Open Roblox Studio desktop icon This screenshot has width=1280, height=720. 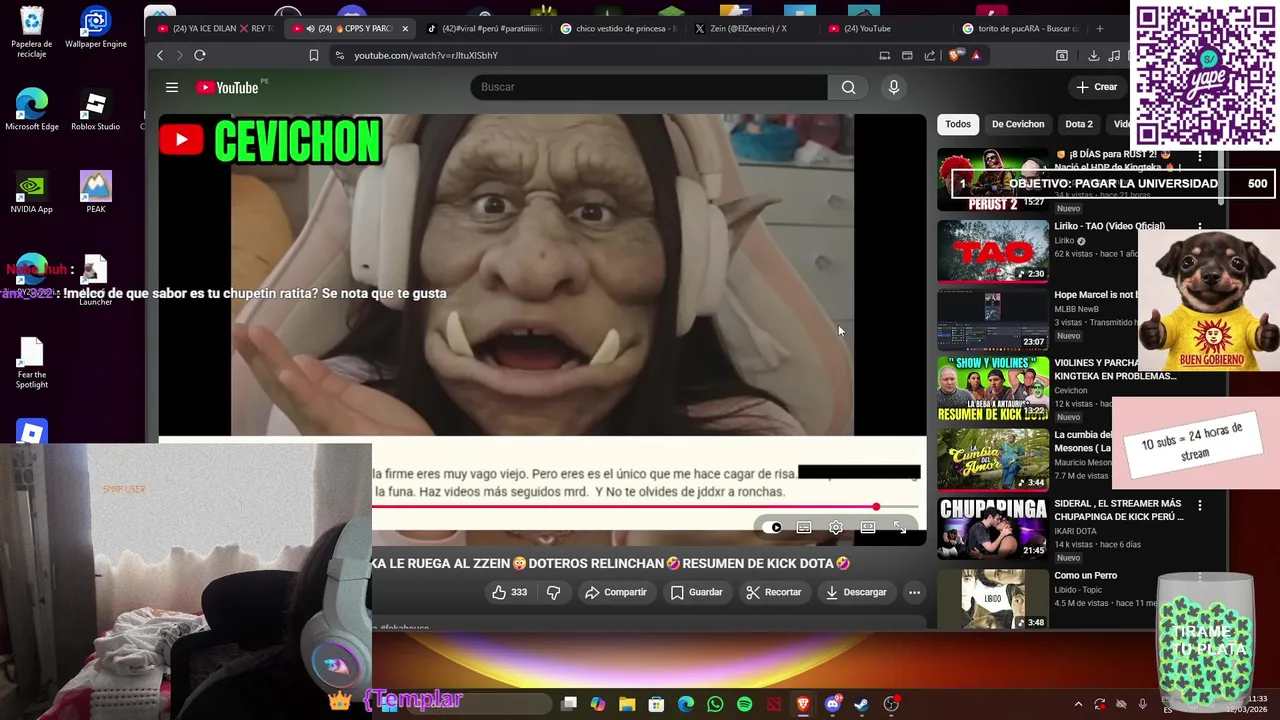click(95, 110)
